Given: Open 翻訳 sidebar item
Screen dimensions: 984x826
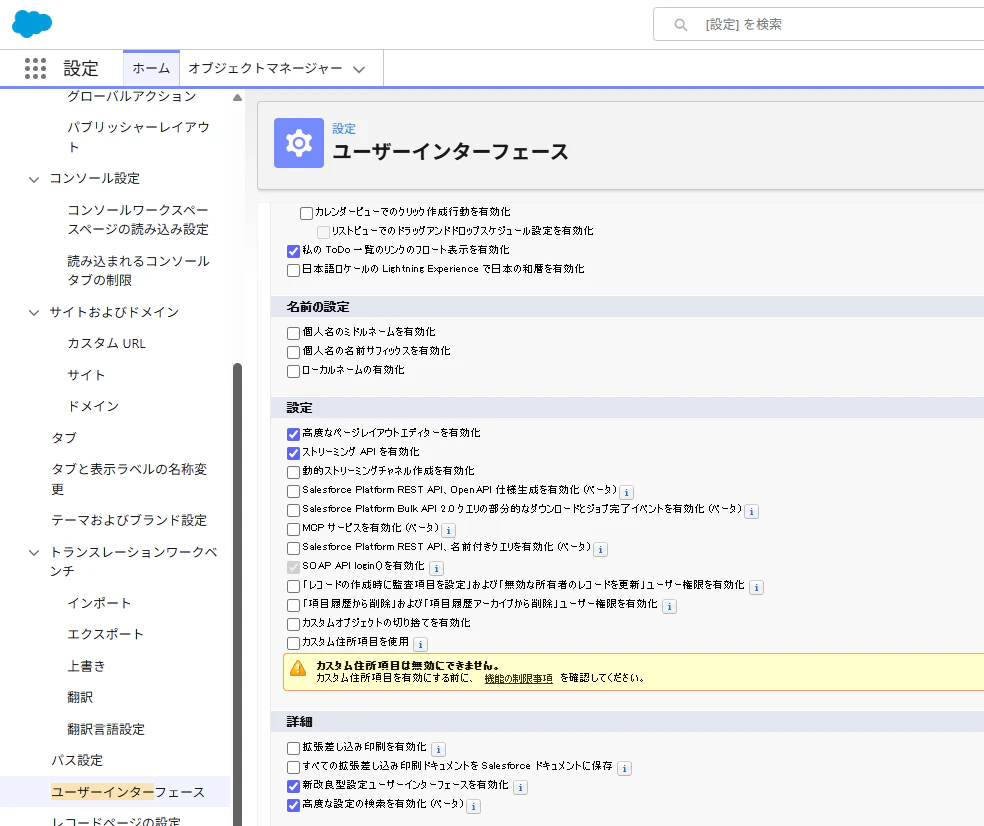Looking at the screenshot, I should 80,697.
